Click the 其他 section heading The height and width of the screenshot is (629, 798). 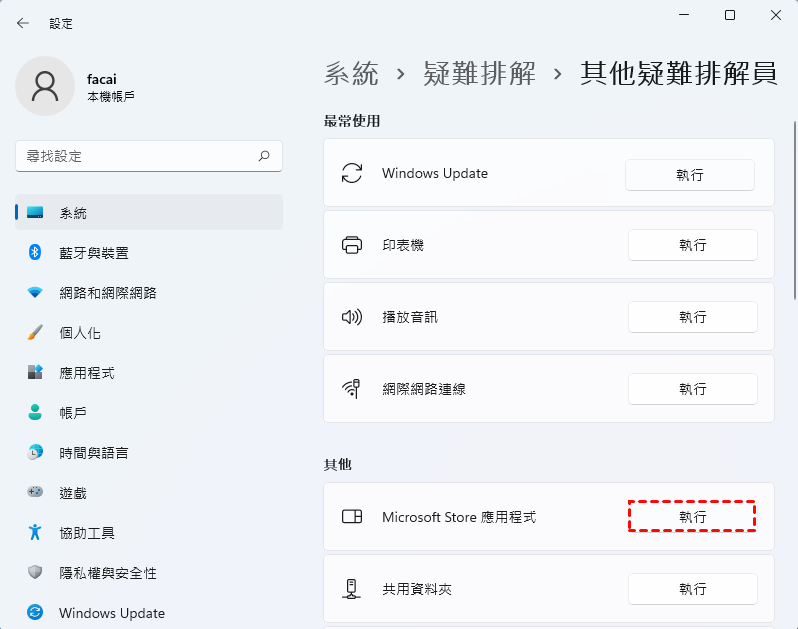(337, 464)
